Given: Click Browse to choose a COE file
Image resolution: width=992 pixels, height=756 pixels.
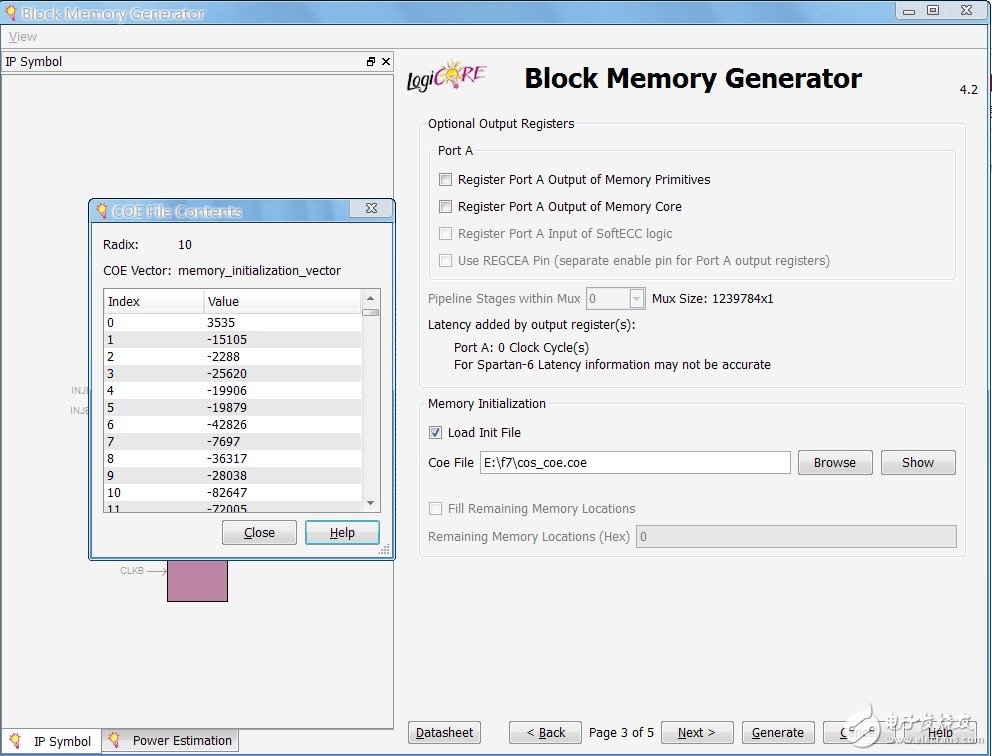Looking at the screenshot, I should (x=834, y=463).
